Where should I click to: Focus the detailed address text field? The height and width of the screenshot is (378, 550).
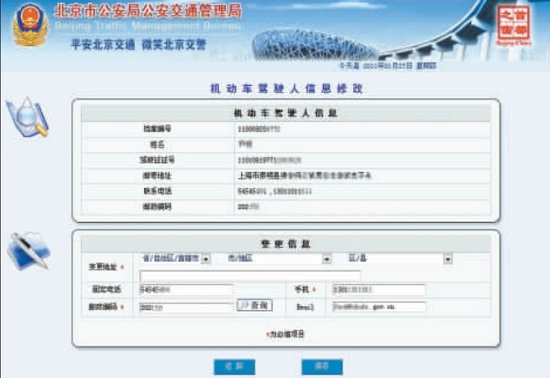tap(250, 276)
